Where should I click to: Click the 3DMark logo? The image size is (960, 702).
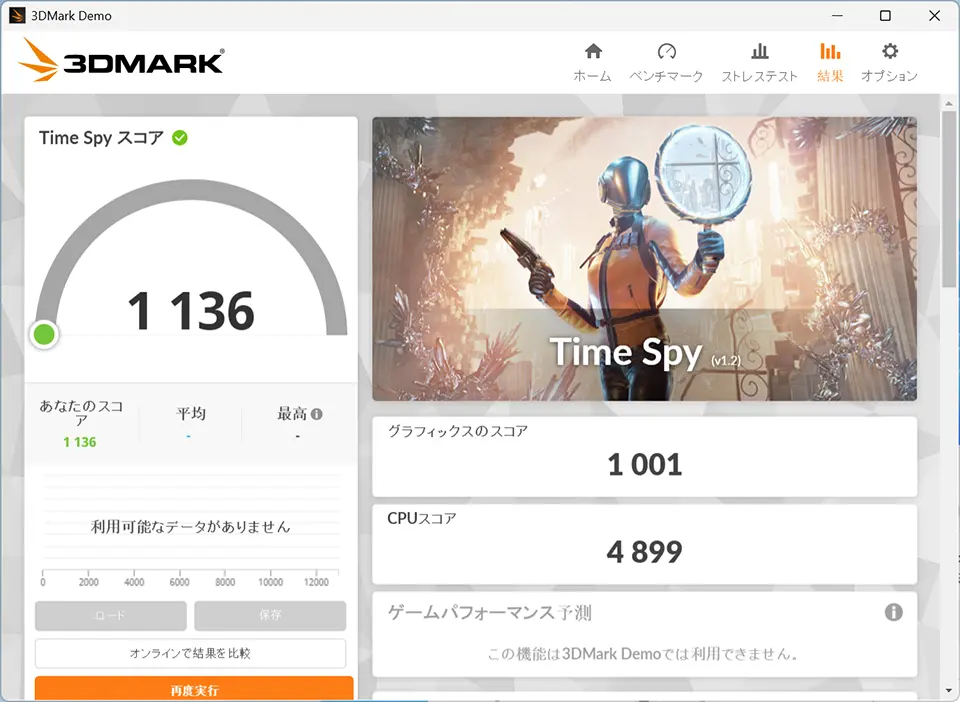122,60
